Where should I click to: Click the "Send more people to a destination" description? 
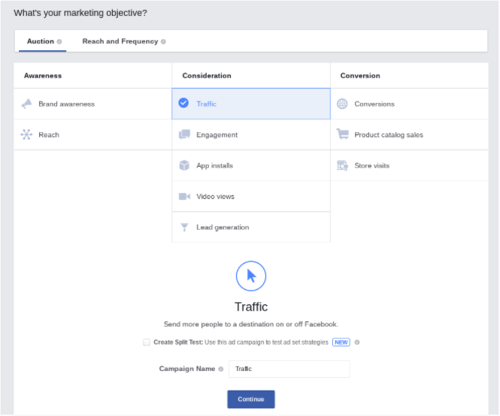click(251, 324)
